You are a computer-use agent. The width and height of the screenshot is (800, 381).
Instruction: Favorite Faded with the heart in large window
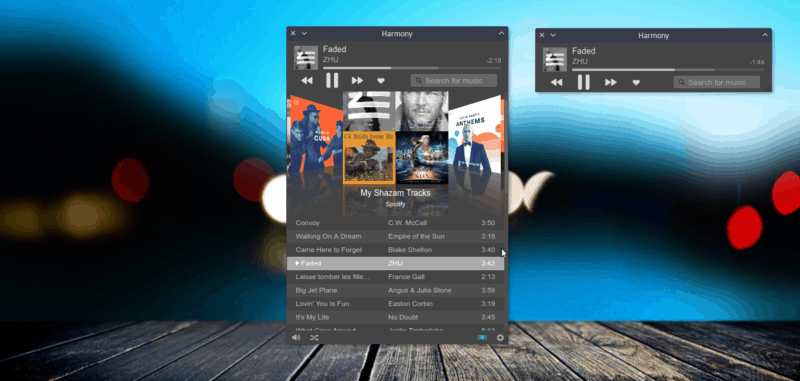pos(381,81)
